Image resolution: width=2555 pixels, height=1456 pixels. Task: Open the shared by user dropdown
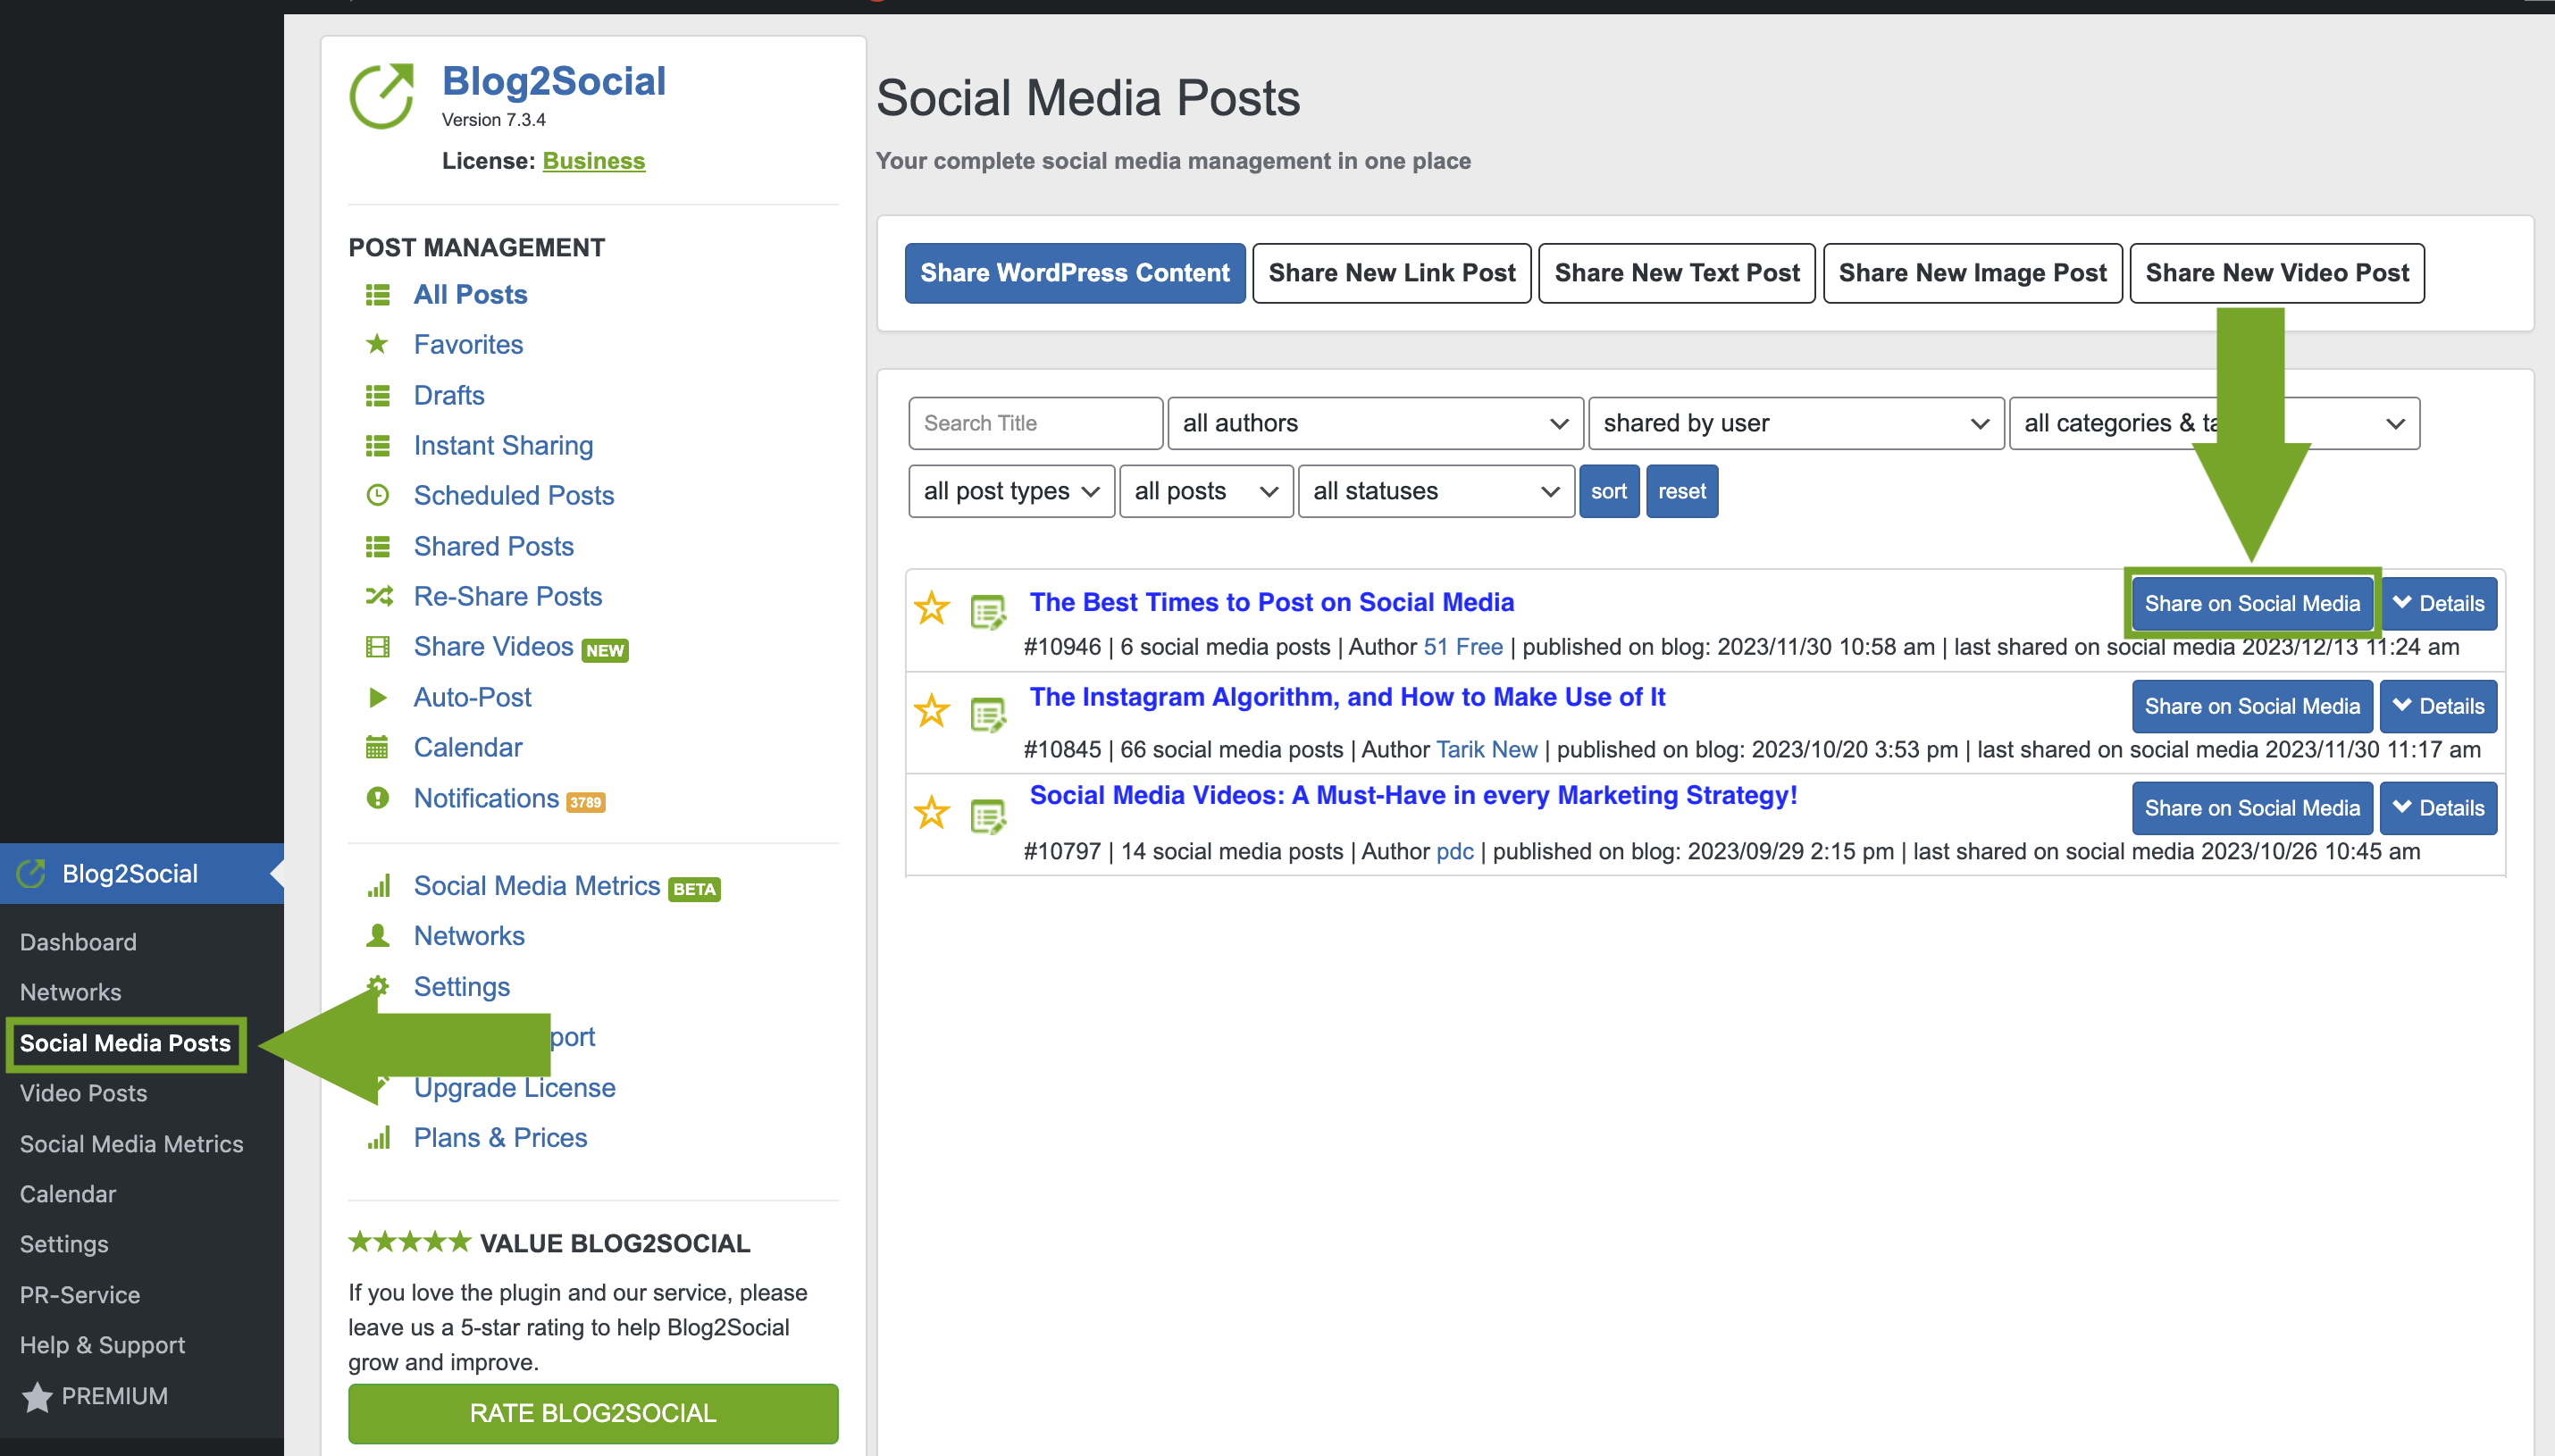coord(1796,423)
